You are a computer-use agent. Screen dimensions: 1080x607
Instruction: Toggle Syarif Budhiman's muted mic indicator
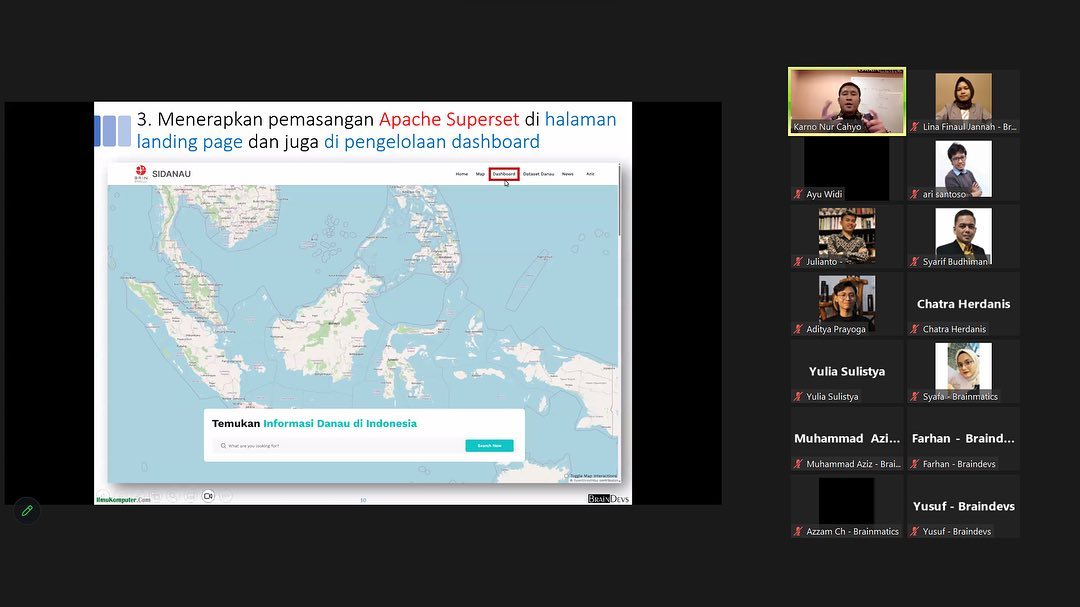tap(915, 262)
